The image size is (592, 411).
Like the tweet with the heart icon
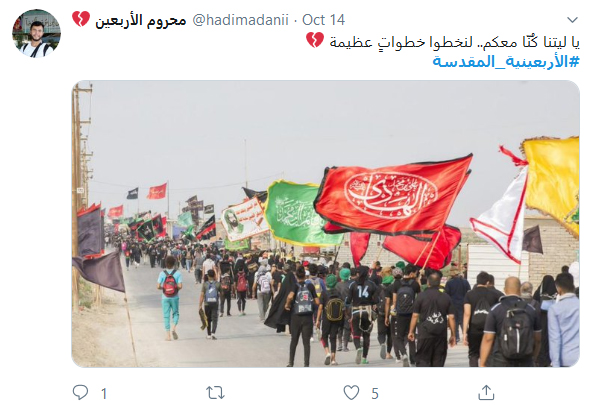(x=351, y=393)
